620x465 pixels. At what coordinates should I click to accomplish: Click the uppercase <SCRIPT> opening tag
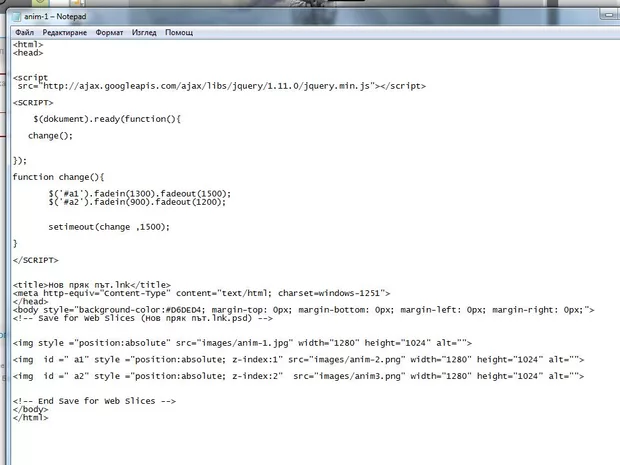pyautogui.click(x=33, y=102)
